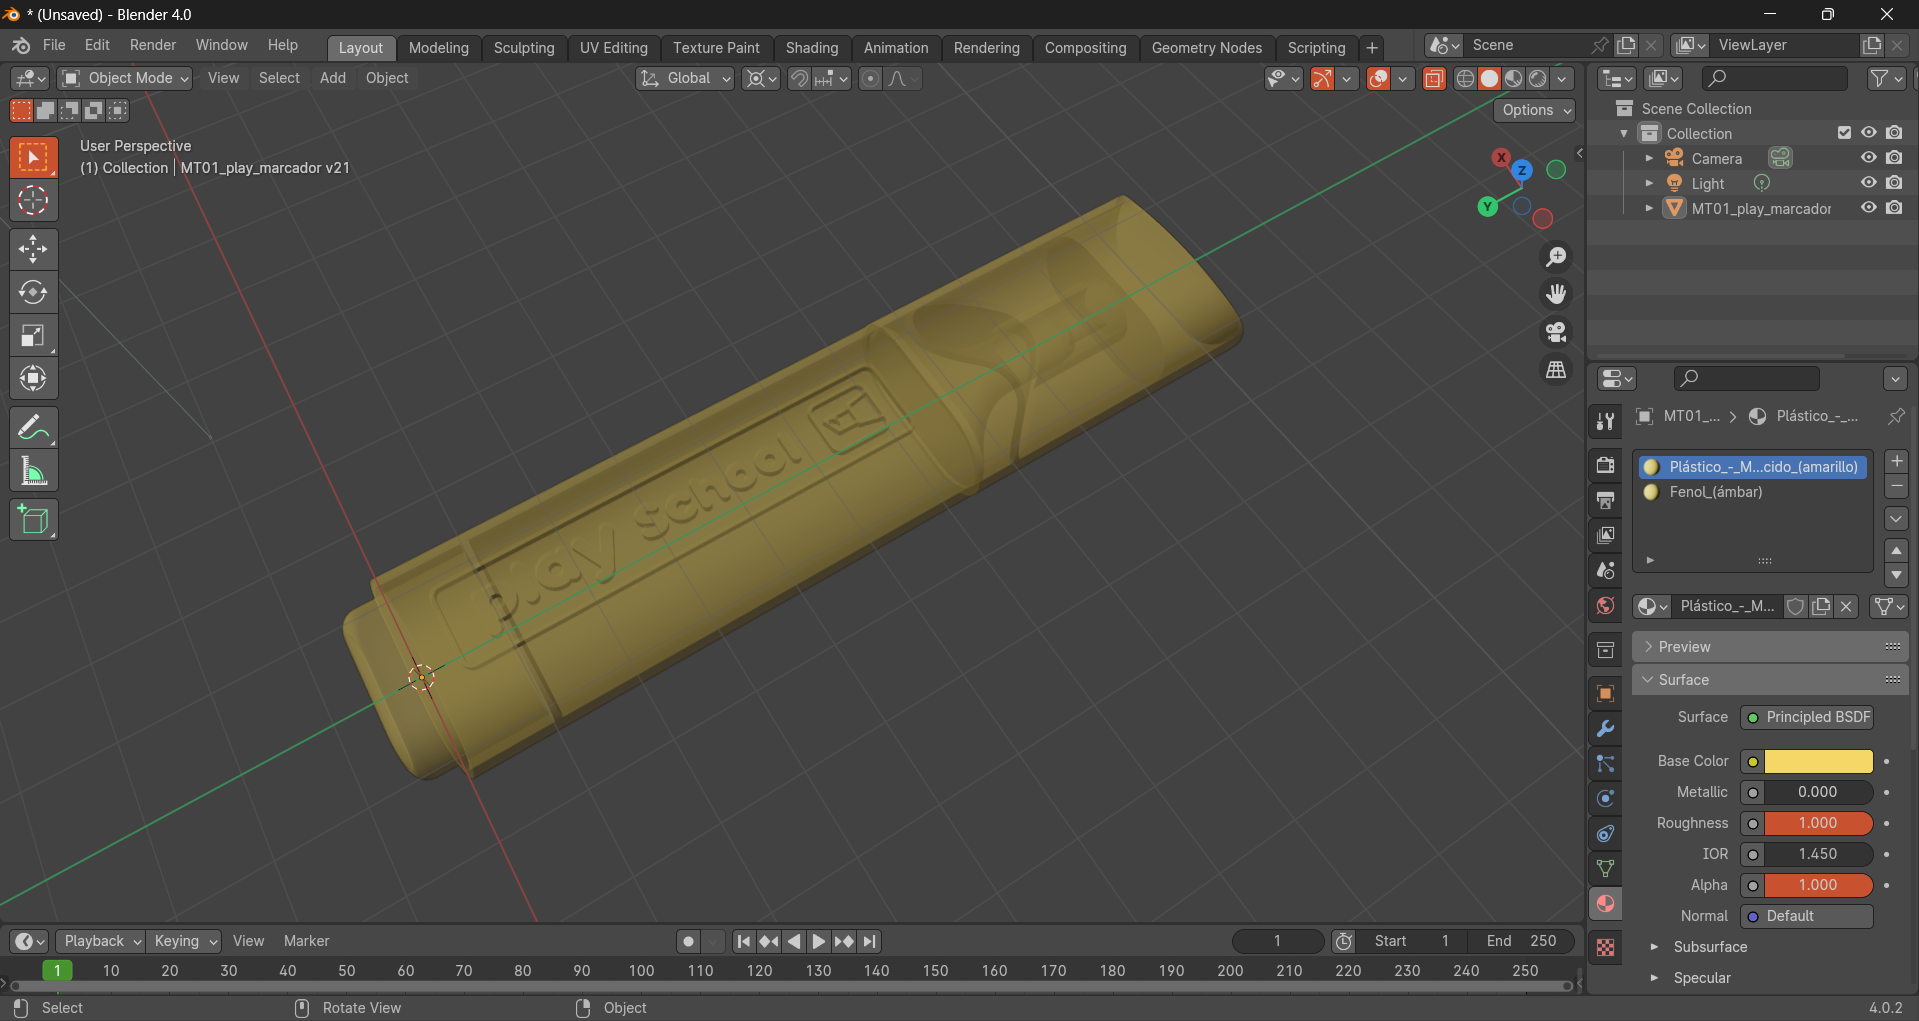
Task: Open the Output properties tab
Action: click(x=1605, y=500)
